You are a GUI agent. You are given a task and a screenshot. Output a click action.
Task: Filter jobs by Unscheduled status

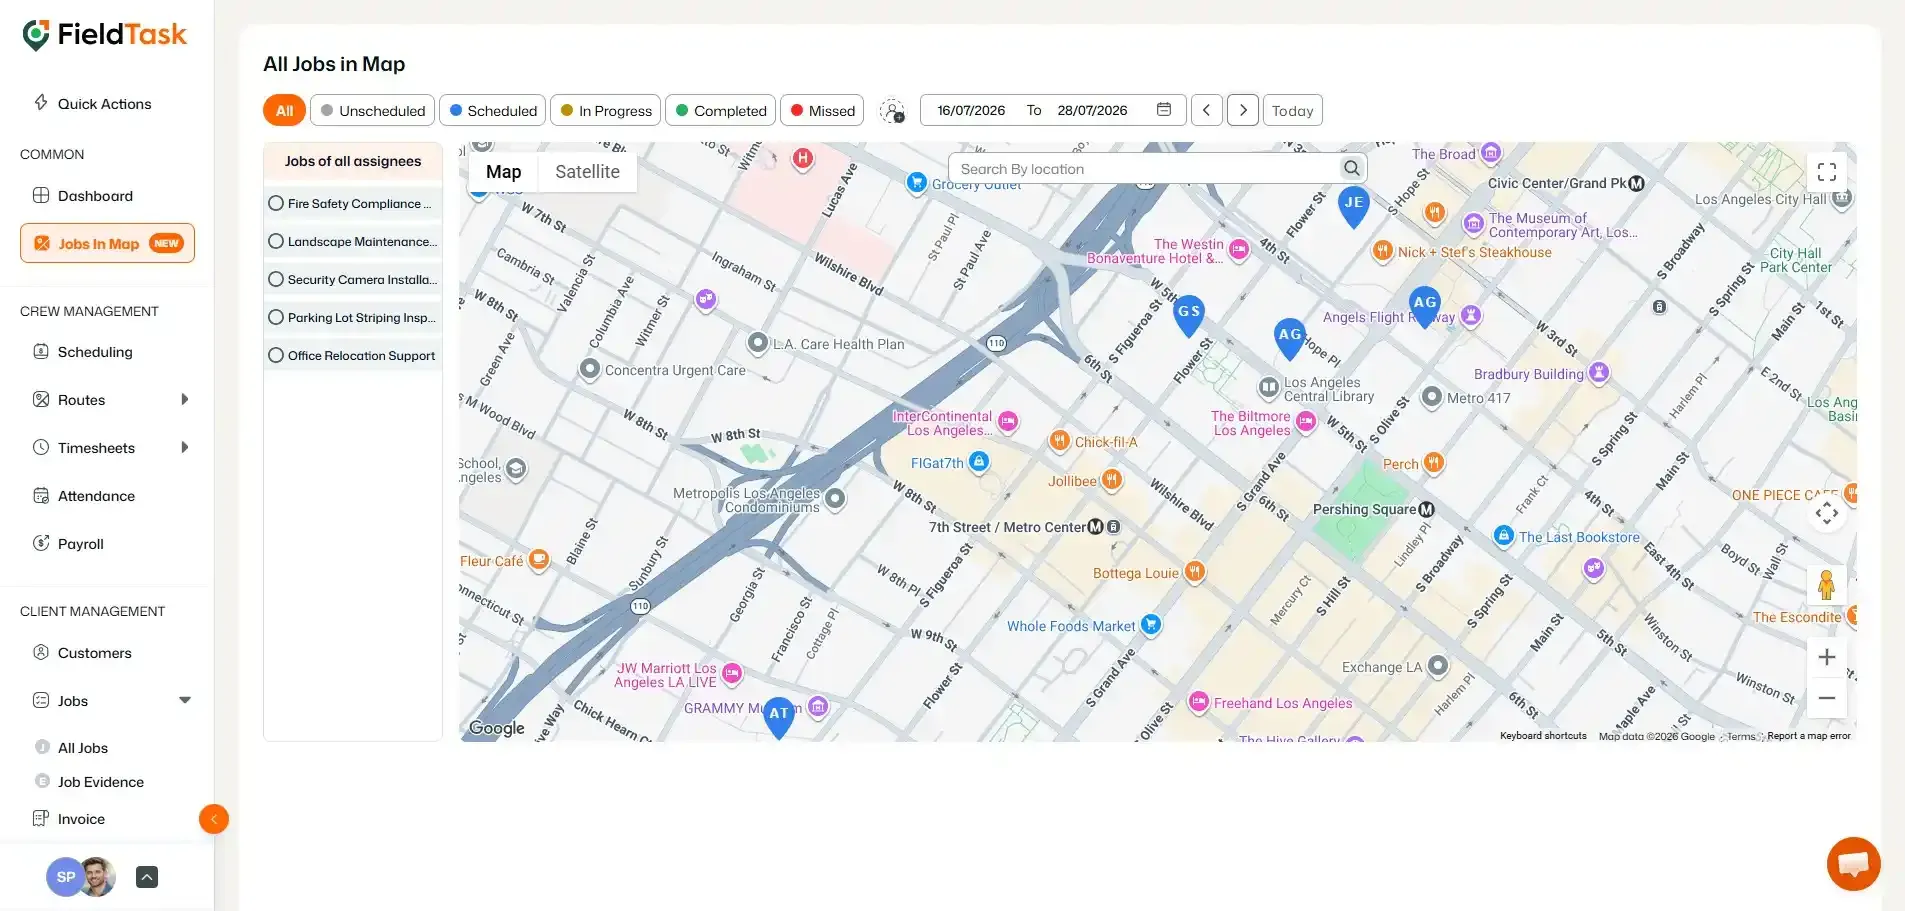pos(373,110)
